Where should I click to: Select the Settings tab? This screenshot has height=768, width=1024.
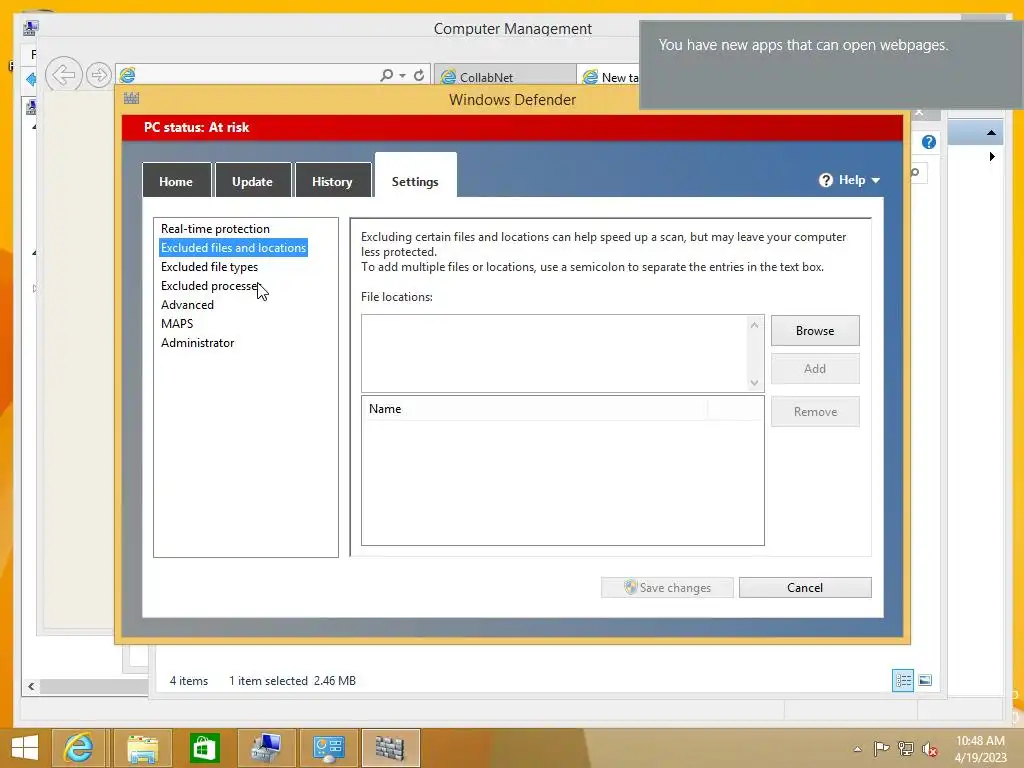(x=415, y=176)
